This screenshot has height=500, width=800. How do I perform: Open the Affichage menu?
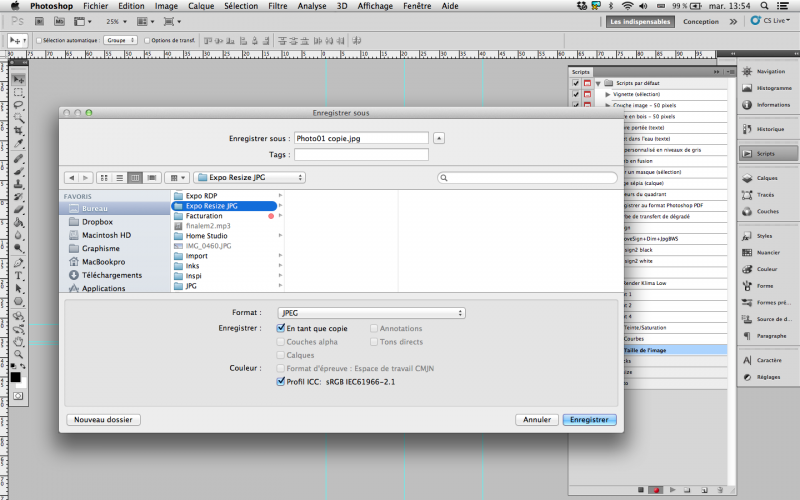375,6
